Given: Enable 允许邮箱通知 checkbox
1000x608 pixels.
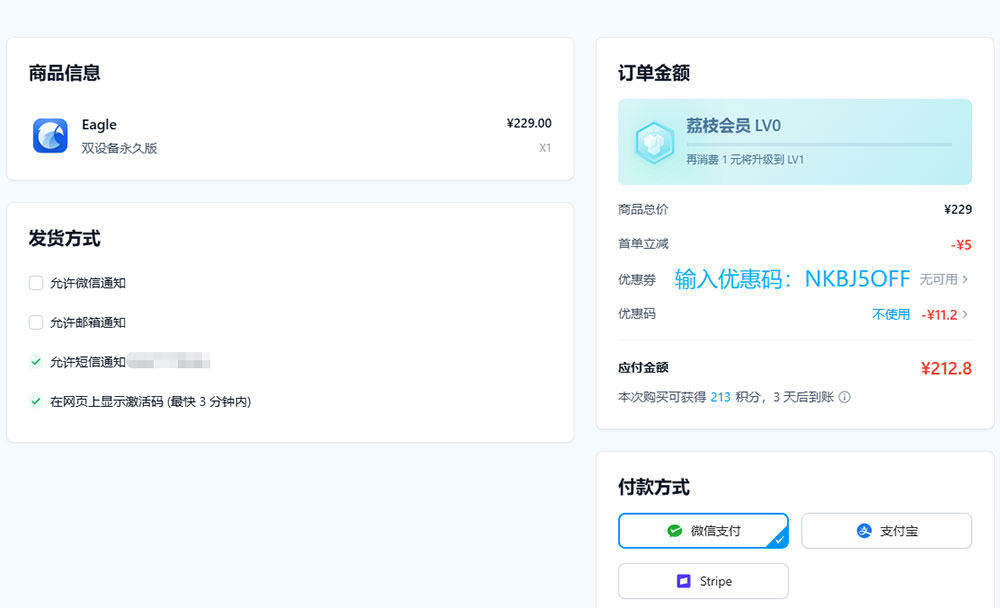Looking at the screenshot, I should coord(36,322).
